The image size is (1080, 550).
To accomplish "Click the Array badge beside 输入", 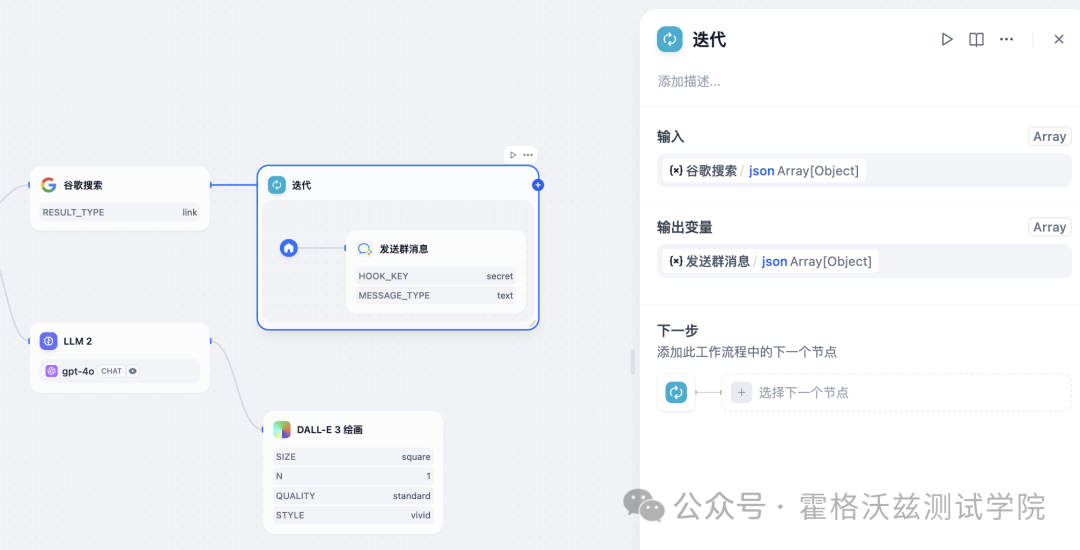I will tap(1049, 136).
